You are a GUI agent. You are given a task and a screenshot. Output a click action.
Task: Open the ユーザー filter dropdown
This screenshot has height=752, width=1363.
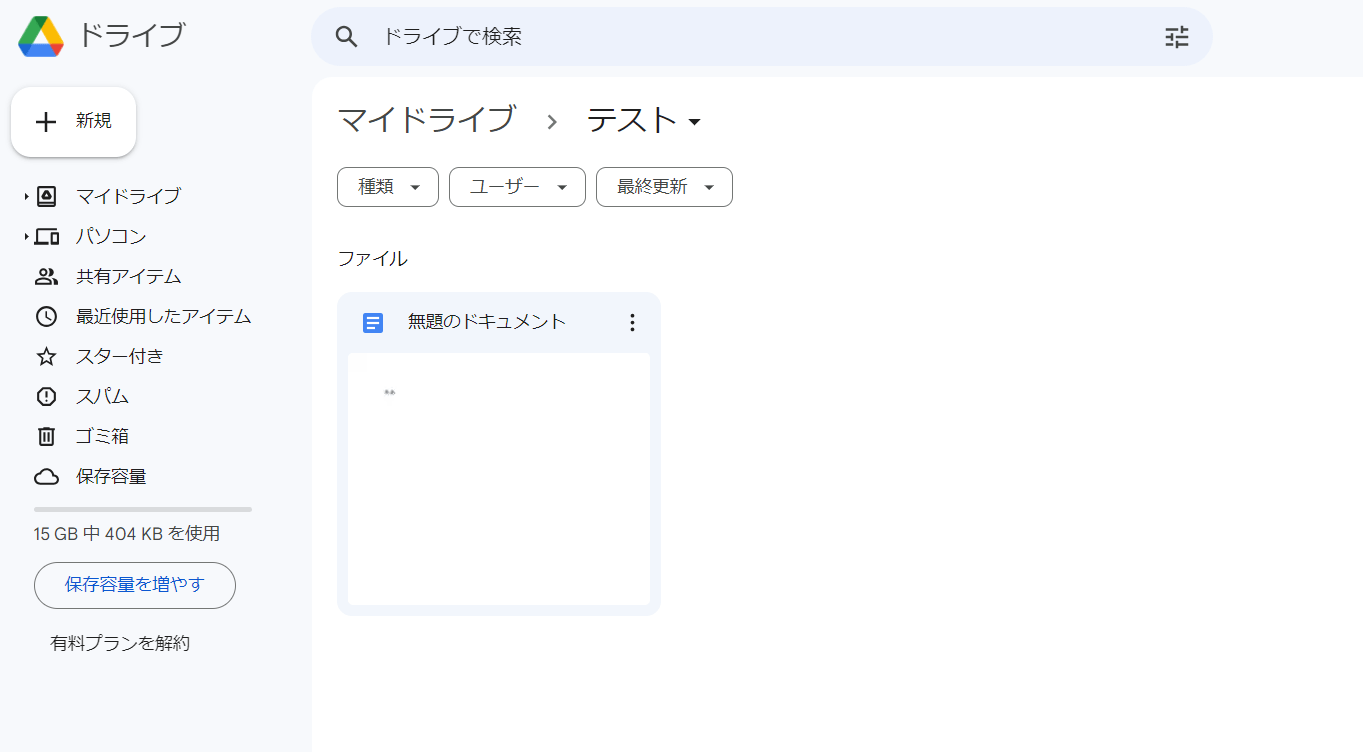(x=517, y=187)
